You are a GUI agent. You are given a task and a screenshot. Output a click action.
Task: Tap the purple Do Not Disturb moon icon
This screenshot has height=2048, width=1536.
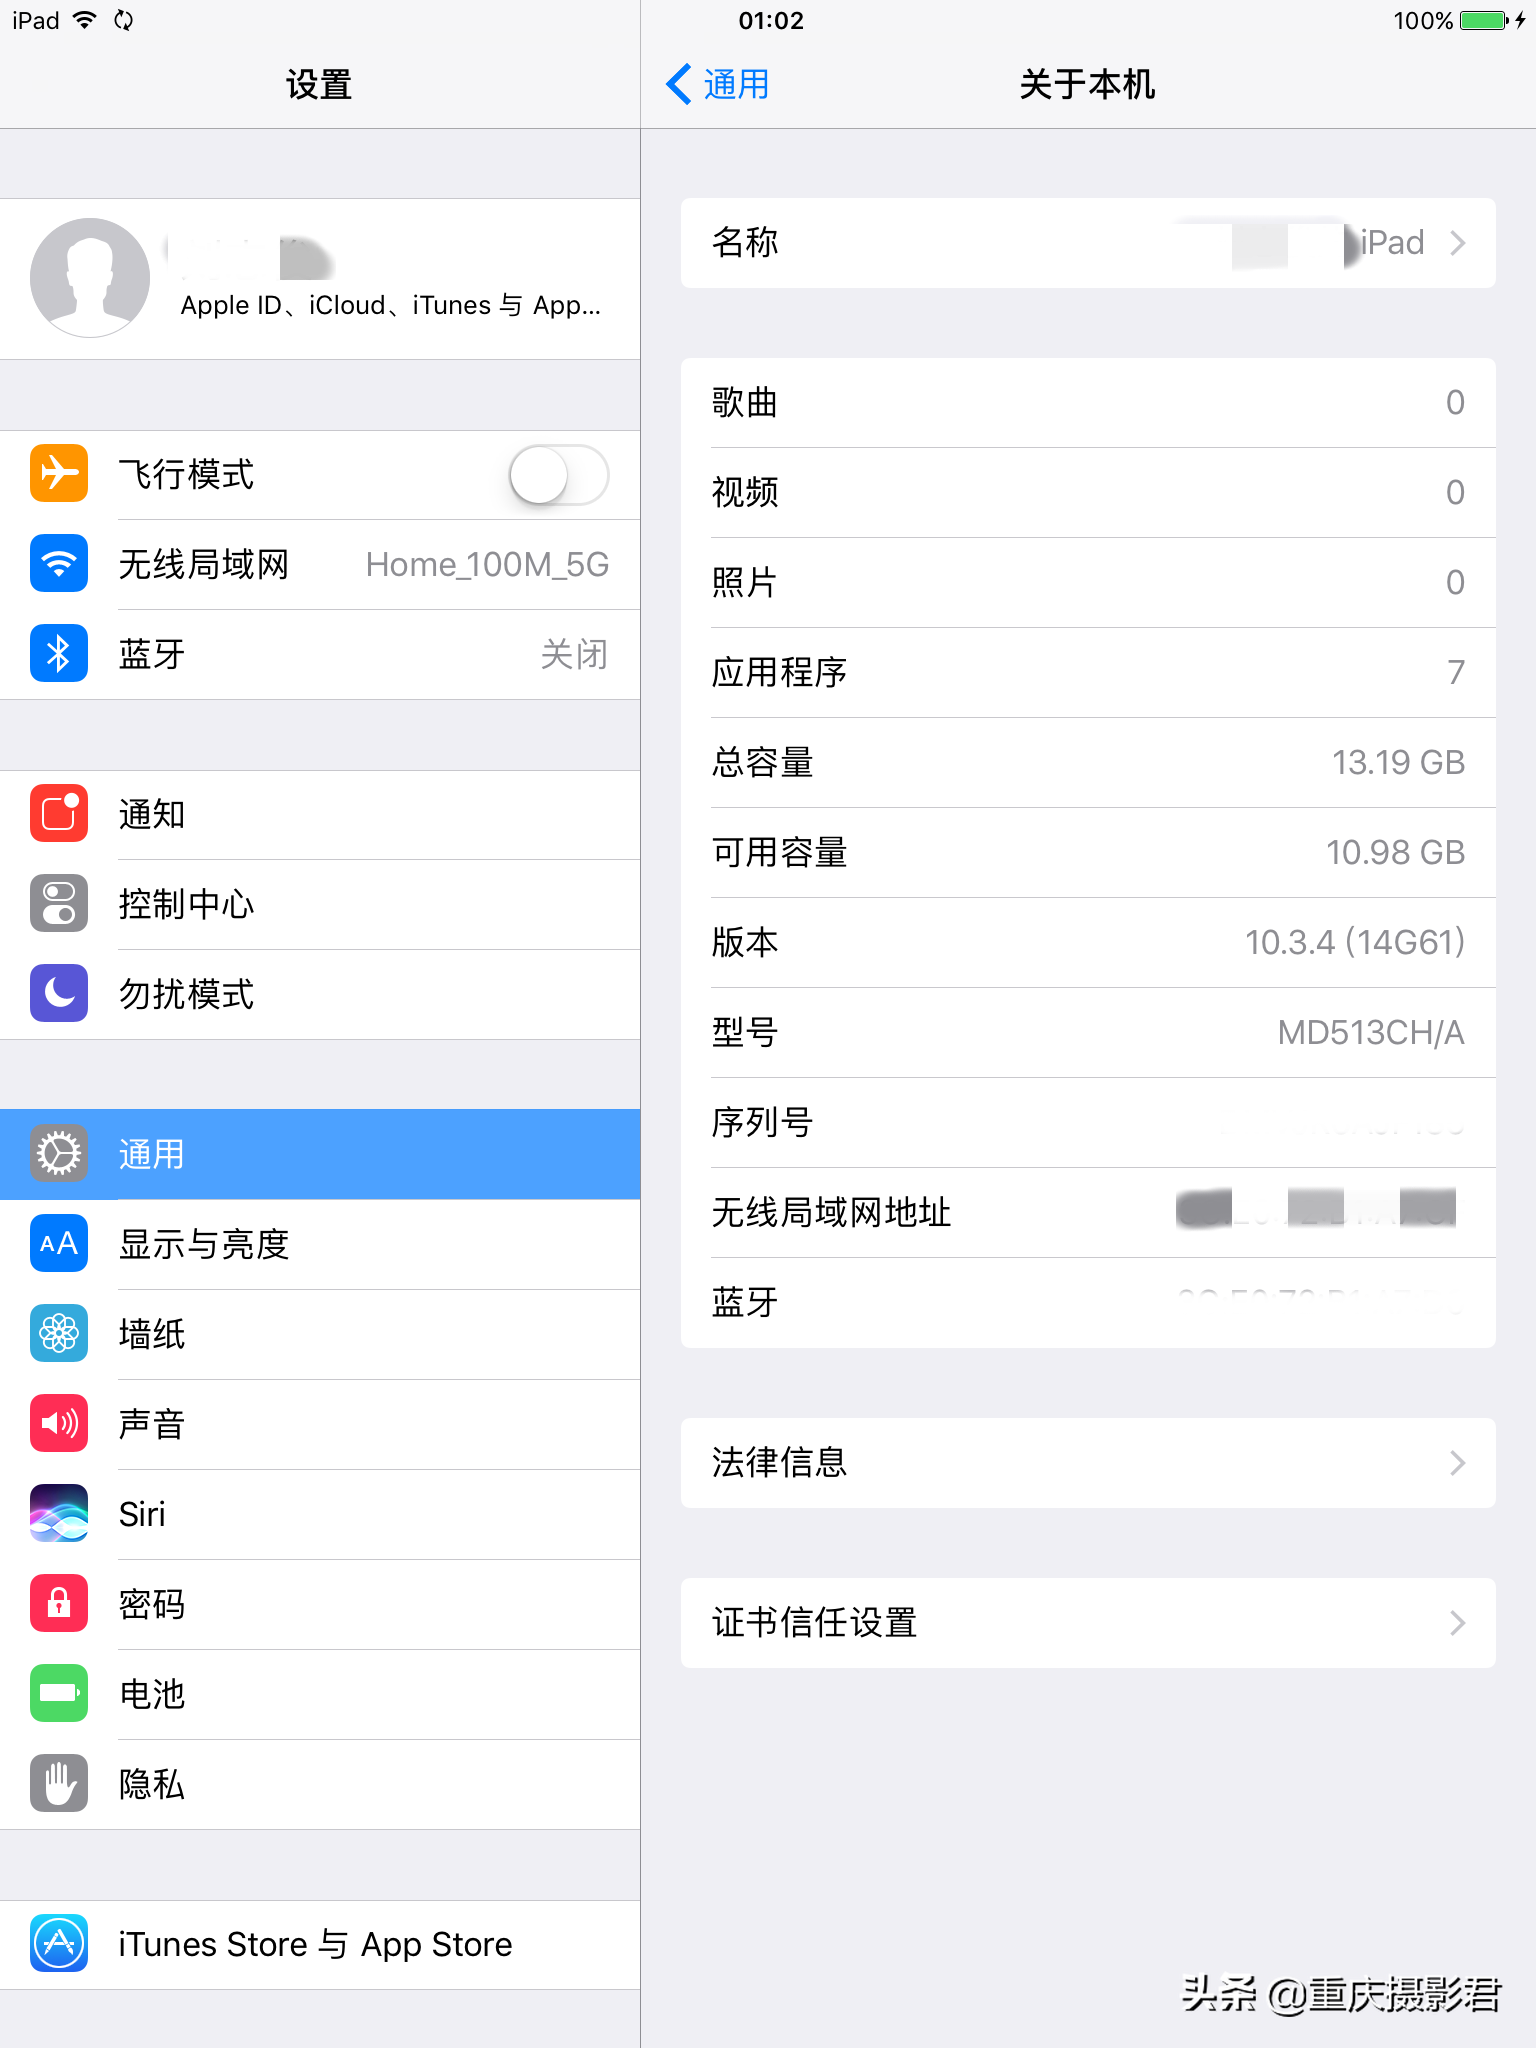pyautogui.click(x=59, y=993)
